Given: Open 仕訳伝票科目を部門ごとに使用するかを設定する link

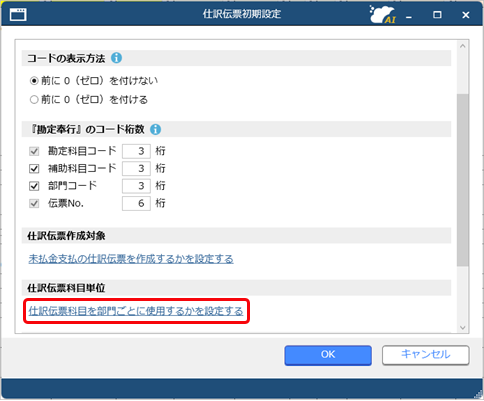Looking at the screenshot, I should pos(136,311).
